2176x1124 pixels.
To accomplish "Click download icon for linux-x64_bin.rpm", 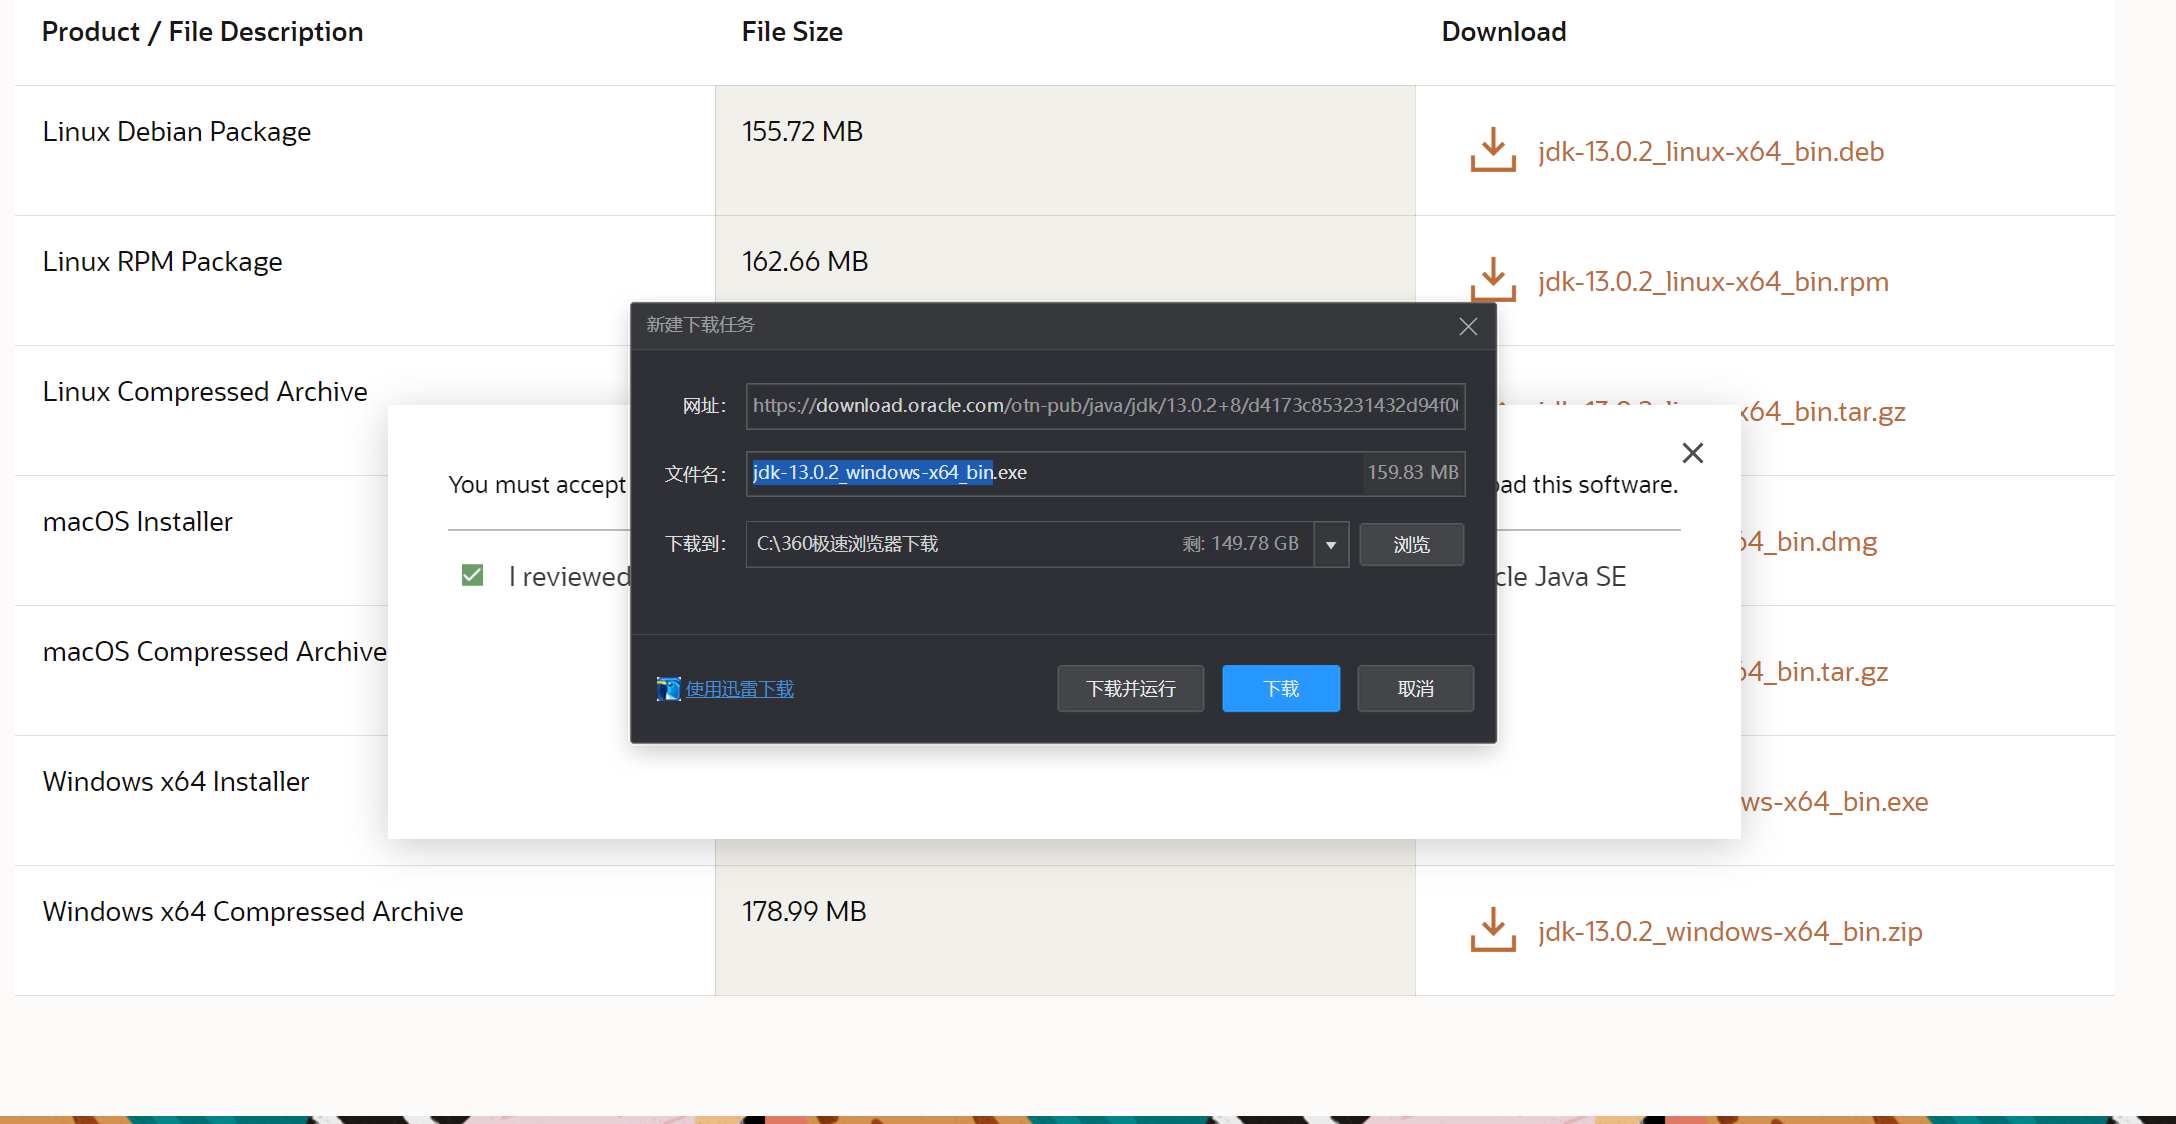I will tap(1492, 279).
